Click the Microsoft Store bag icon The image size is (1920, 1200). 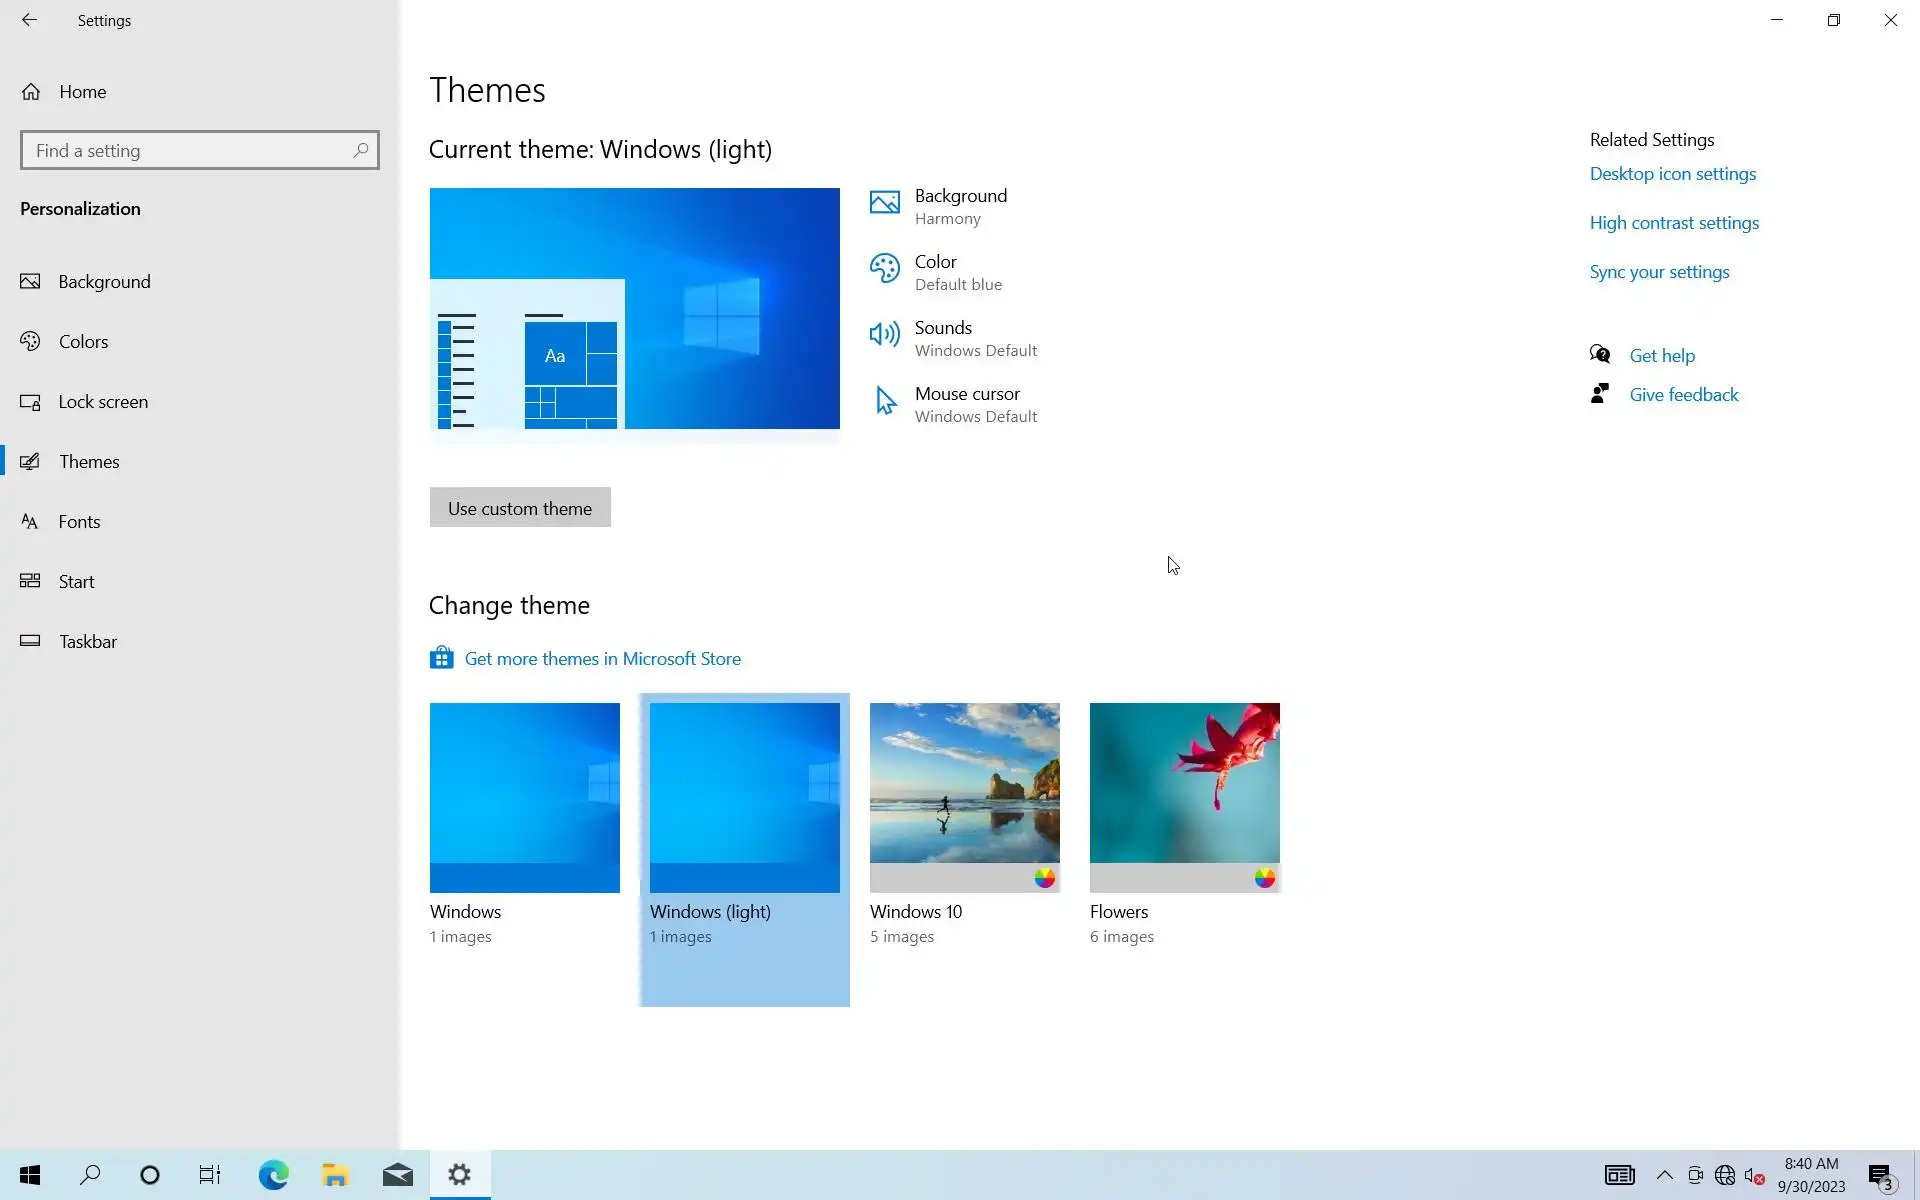click(441, 658)
